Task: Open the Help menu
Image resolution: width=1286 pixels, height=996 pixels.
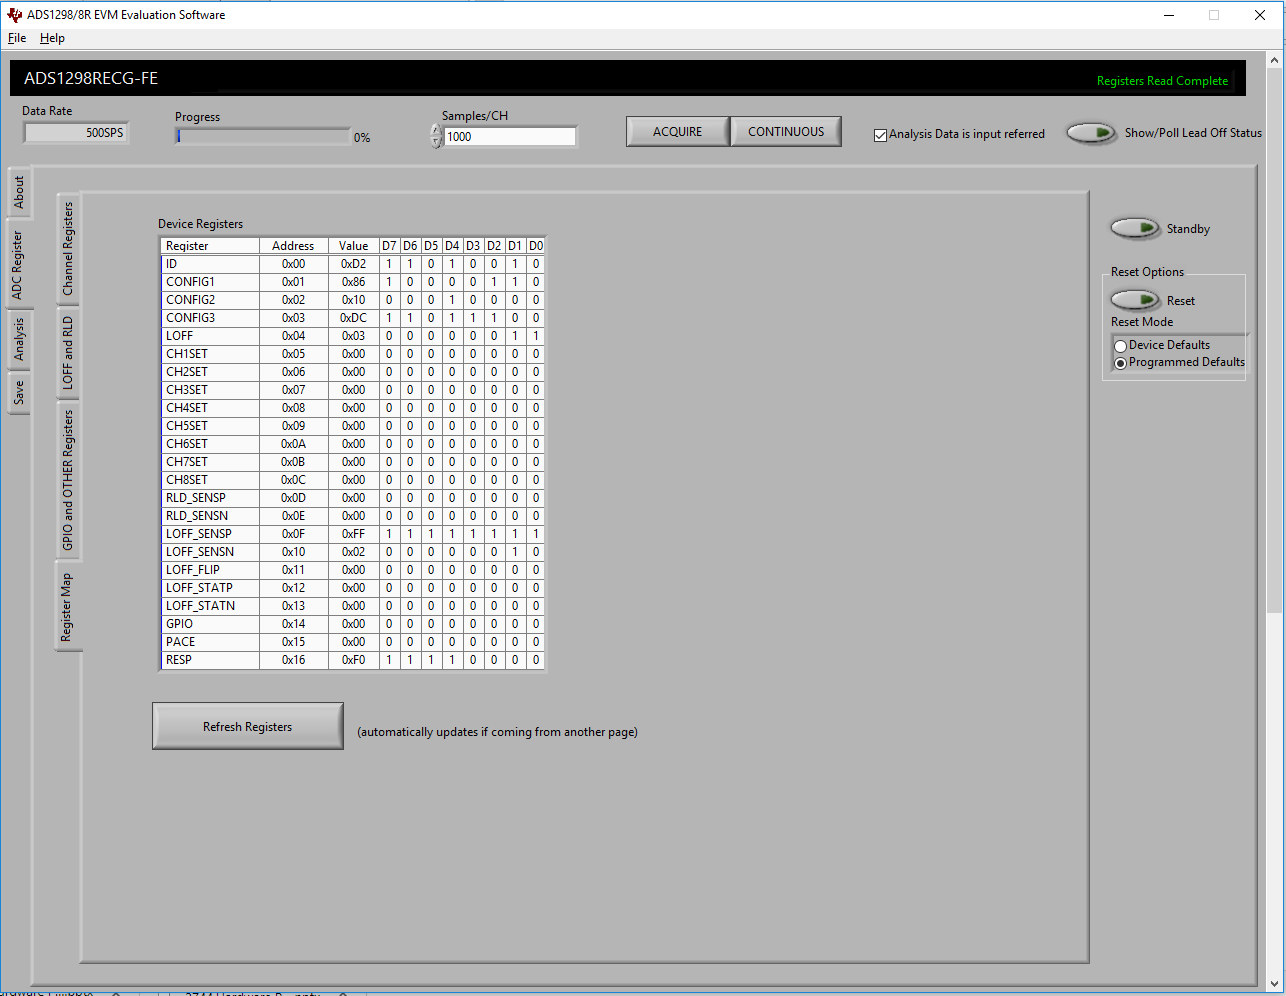Action: (52, 38)
